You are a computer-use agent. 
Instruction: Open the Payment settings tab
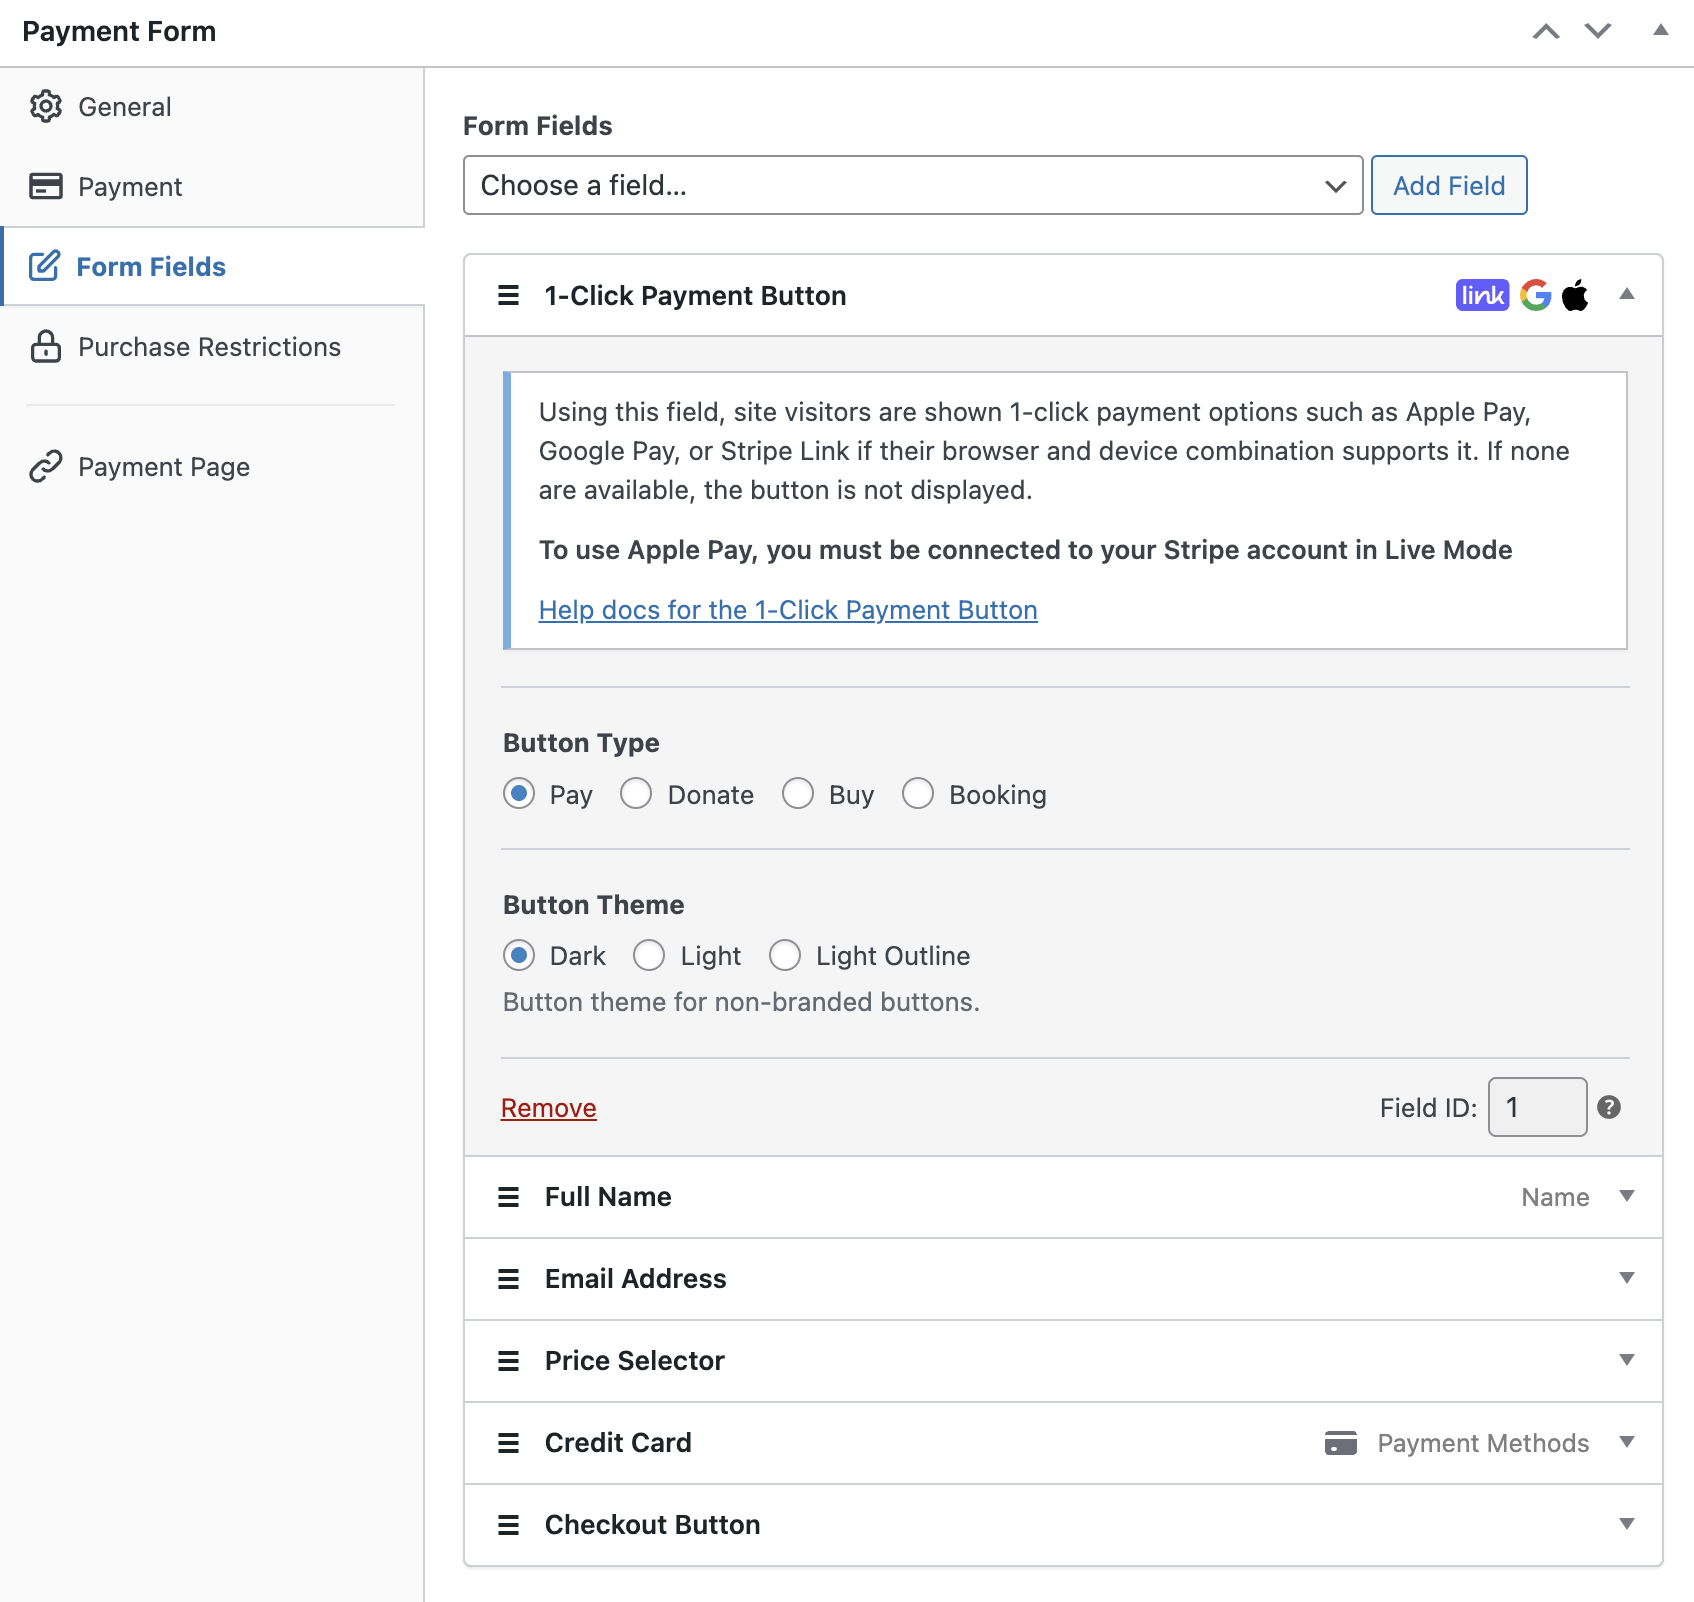pyautogui.click(x=212, y=187)
